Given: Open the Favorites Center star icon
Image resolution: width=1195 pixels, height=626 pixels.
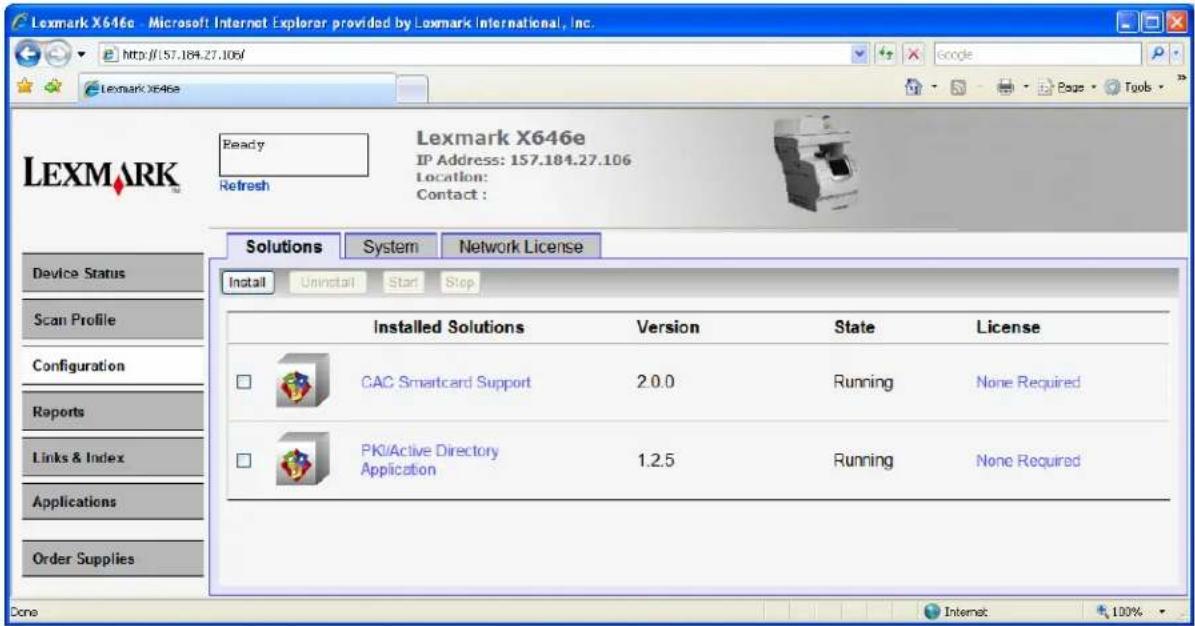Looking at the screenshot, I should click(25, 87).
